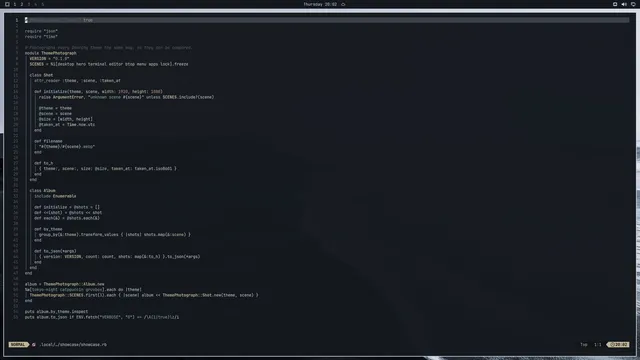Click the 'include Enumerable' line
Image resolution: width=640 pixels, height=360 pixels.
tap(55, 196)
